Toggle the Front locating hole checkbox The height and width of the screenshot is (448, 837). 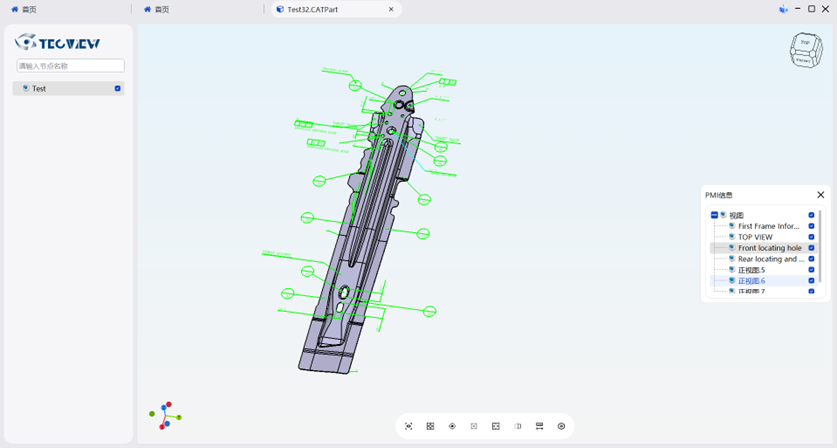pos(811,248)
